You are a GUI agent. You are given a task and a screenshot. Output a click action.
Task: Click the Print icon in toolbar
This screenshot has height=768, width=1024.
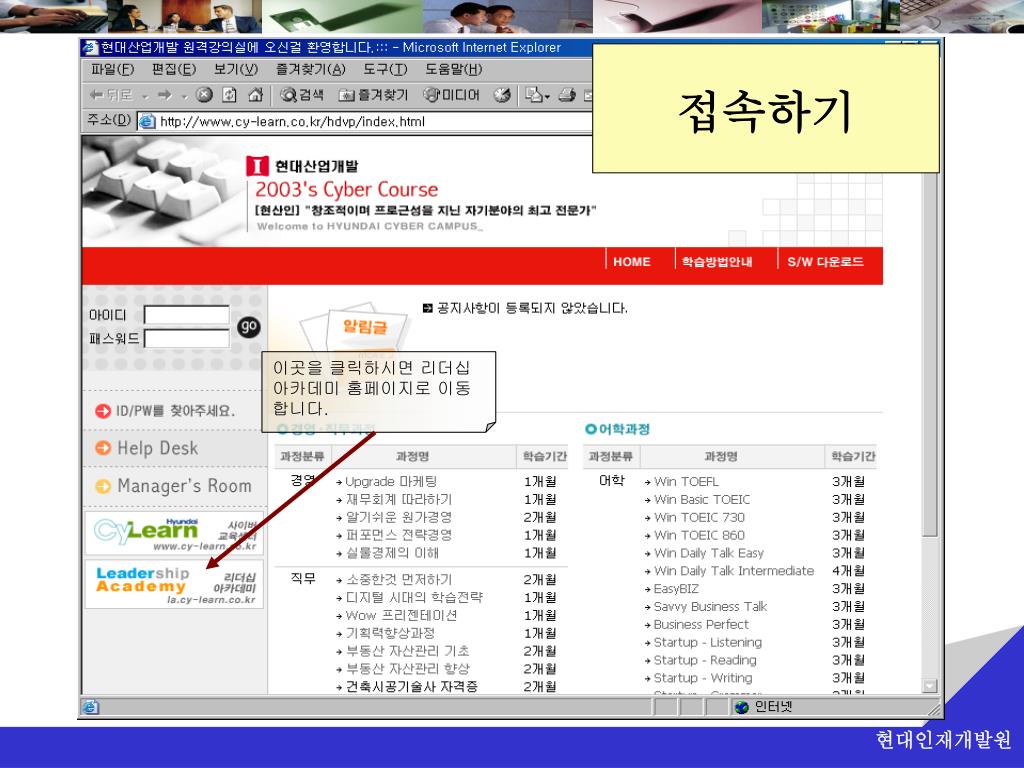(567, 95)
